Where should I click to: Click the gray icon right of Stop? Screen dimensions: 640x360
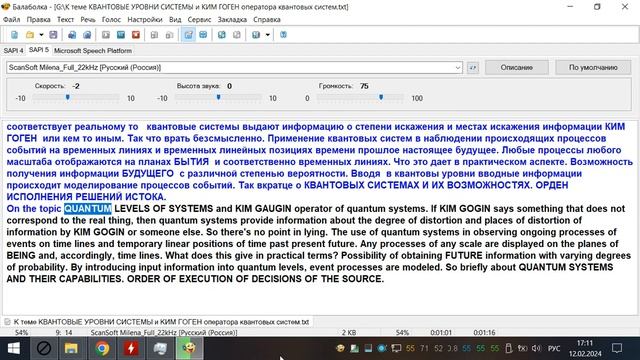coord(154,35)
